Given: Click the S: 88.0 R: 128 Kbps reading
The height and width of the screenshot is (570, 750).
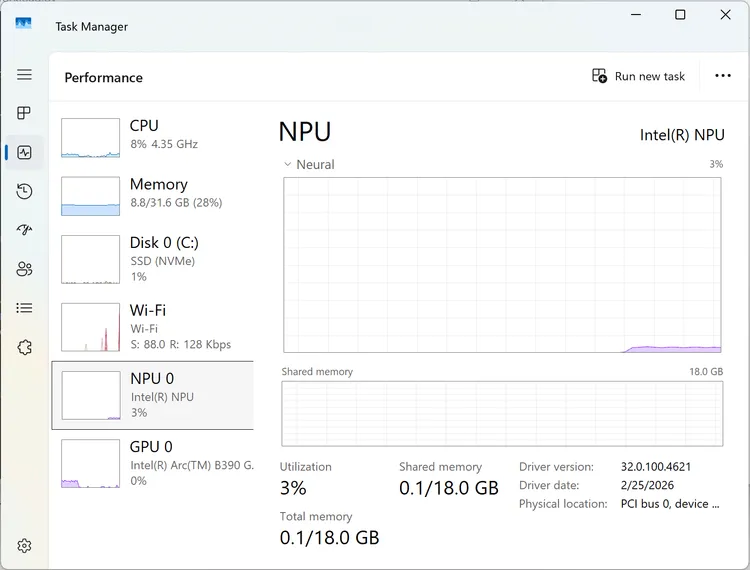Looking at the screenshot, I should click(x=181, y=344).
